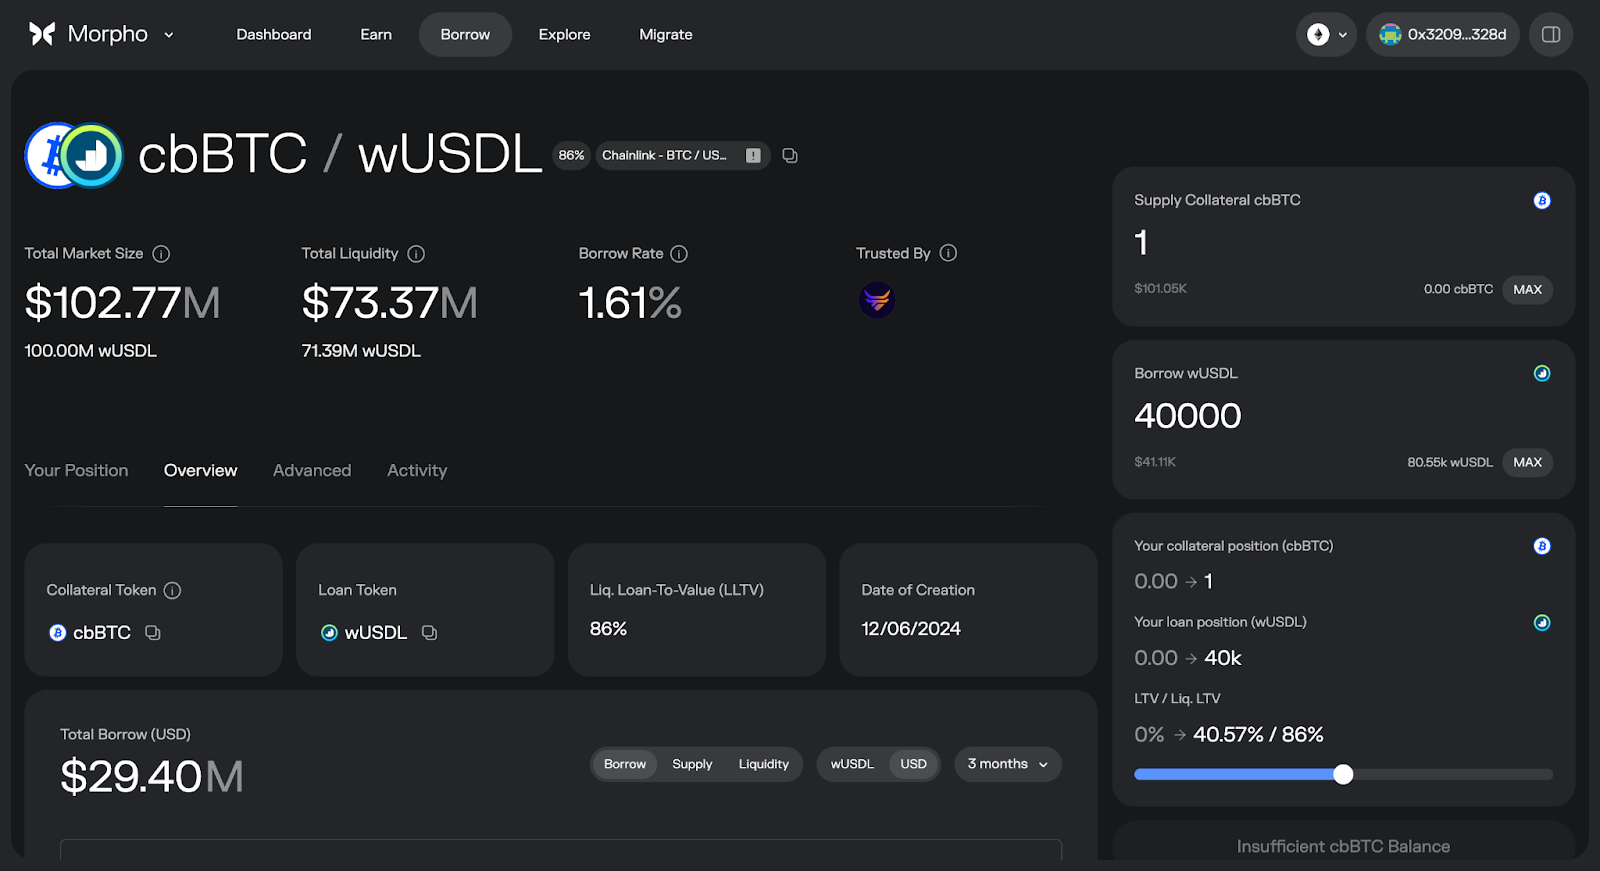Show info for Borrow Rate
Viewport: 1600px width, 871px height.
coord(679,254)
